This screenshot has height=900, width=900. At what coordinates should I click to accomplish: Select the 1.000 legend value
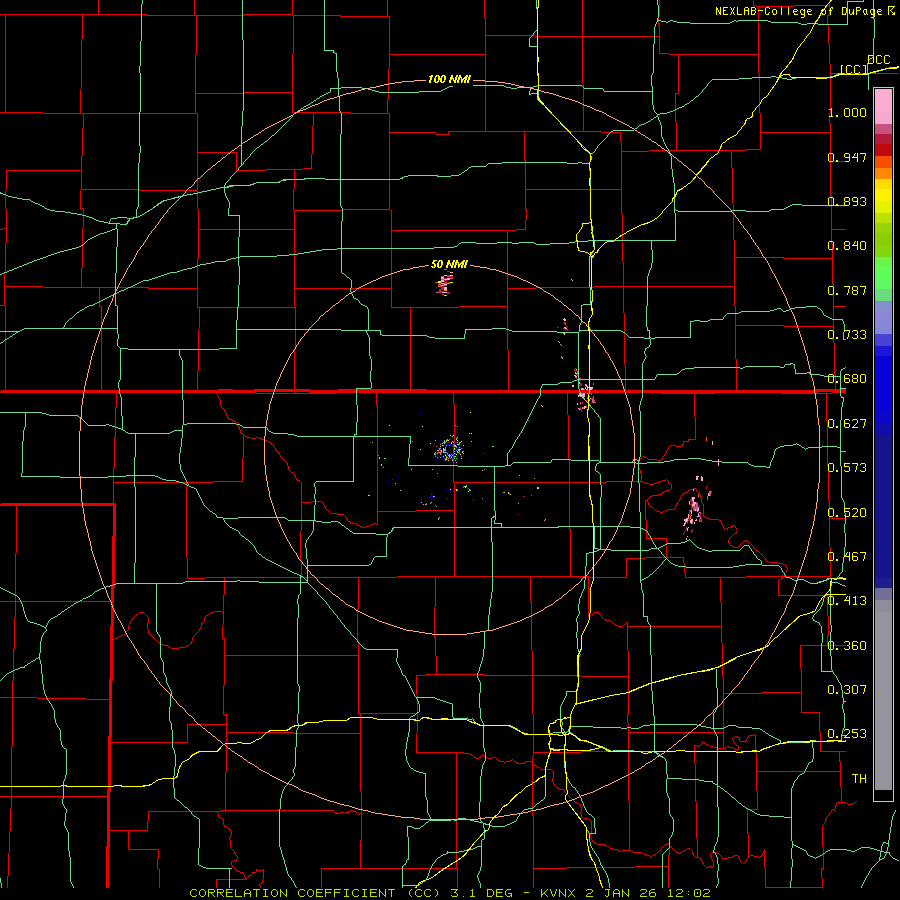pyautogui.click(x=847, y=112)
